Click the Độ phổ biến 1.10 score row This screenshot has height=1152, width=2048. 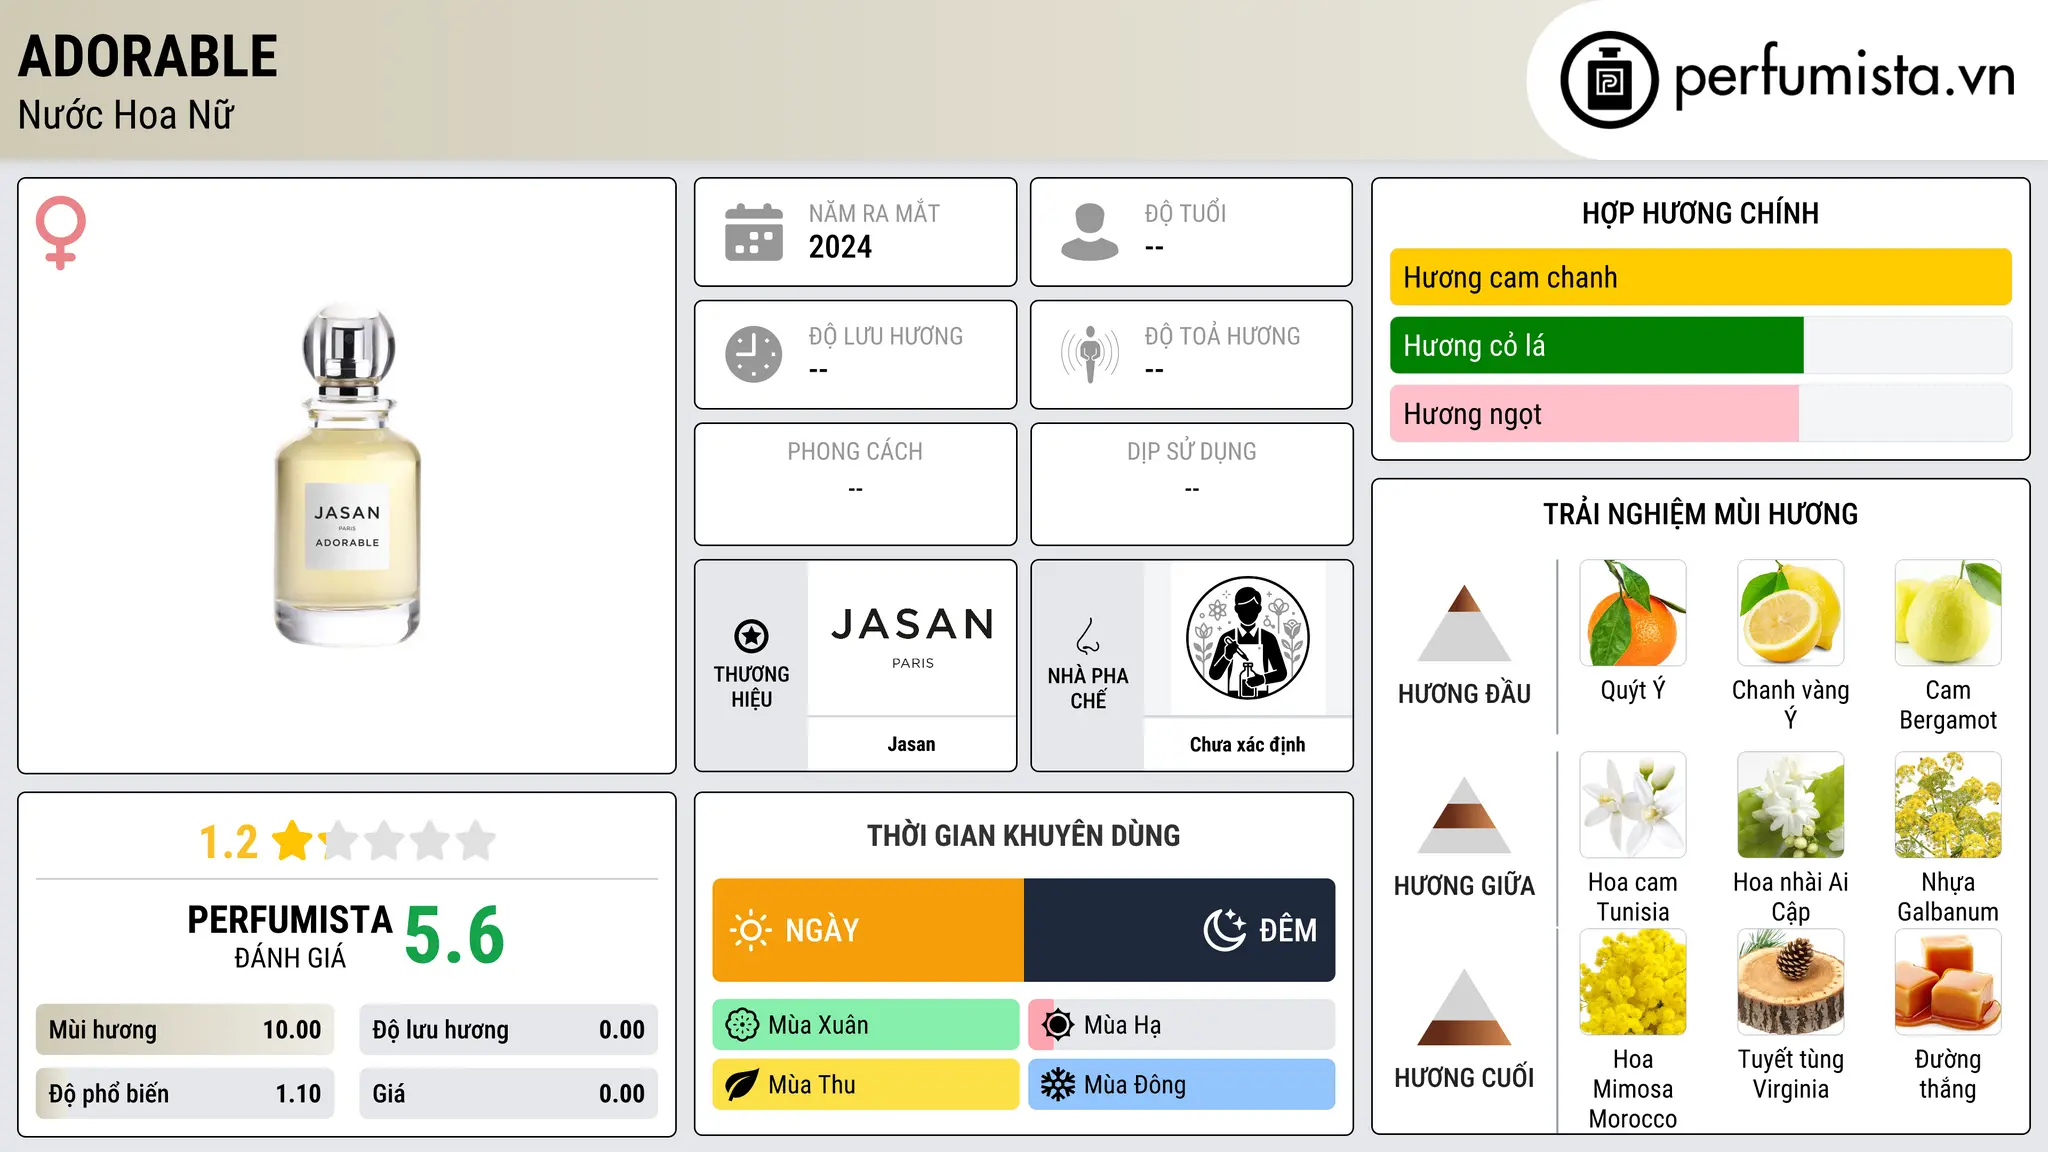tap(185, 1094)
